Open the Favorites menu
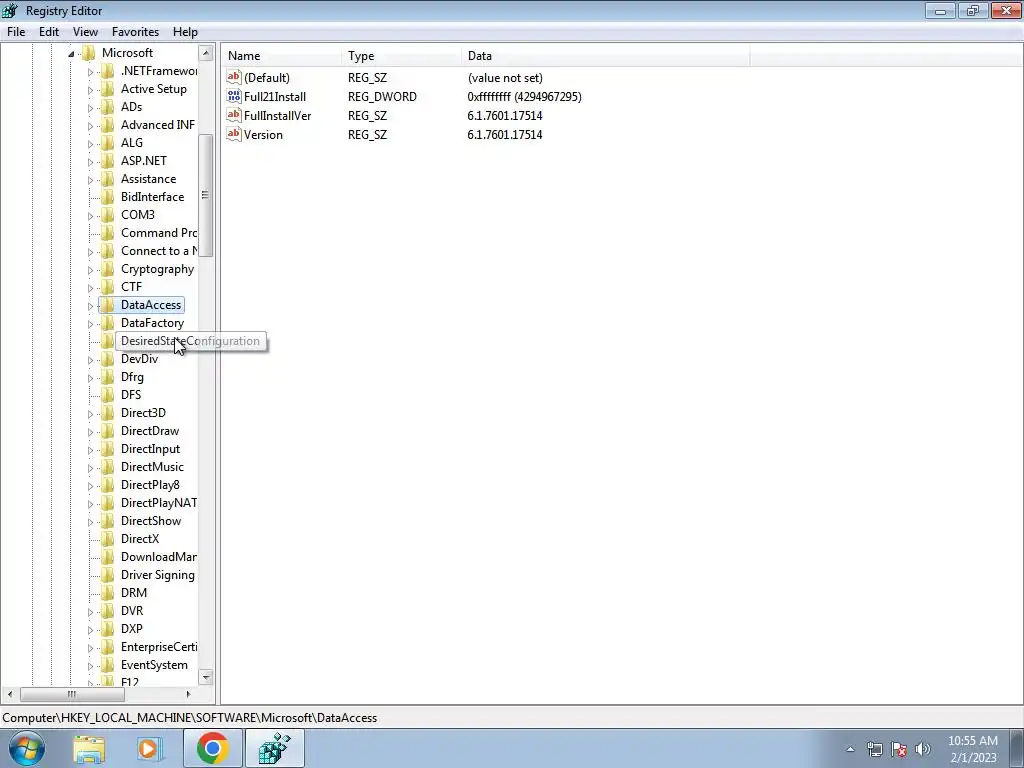The height and width of the screenshot is (768, 1024). [135, 31]
